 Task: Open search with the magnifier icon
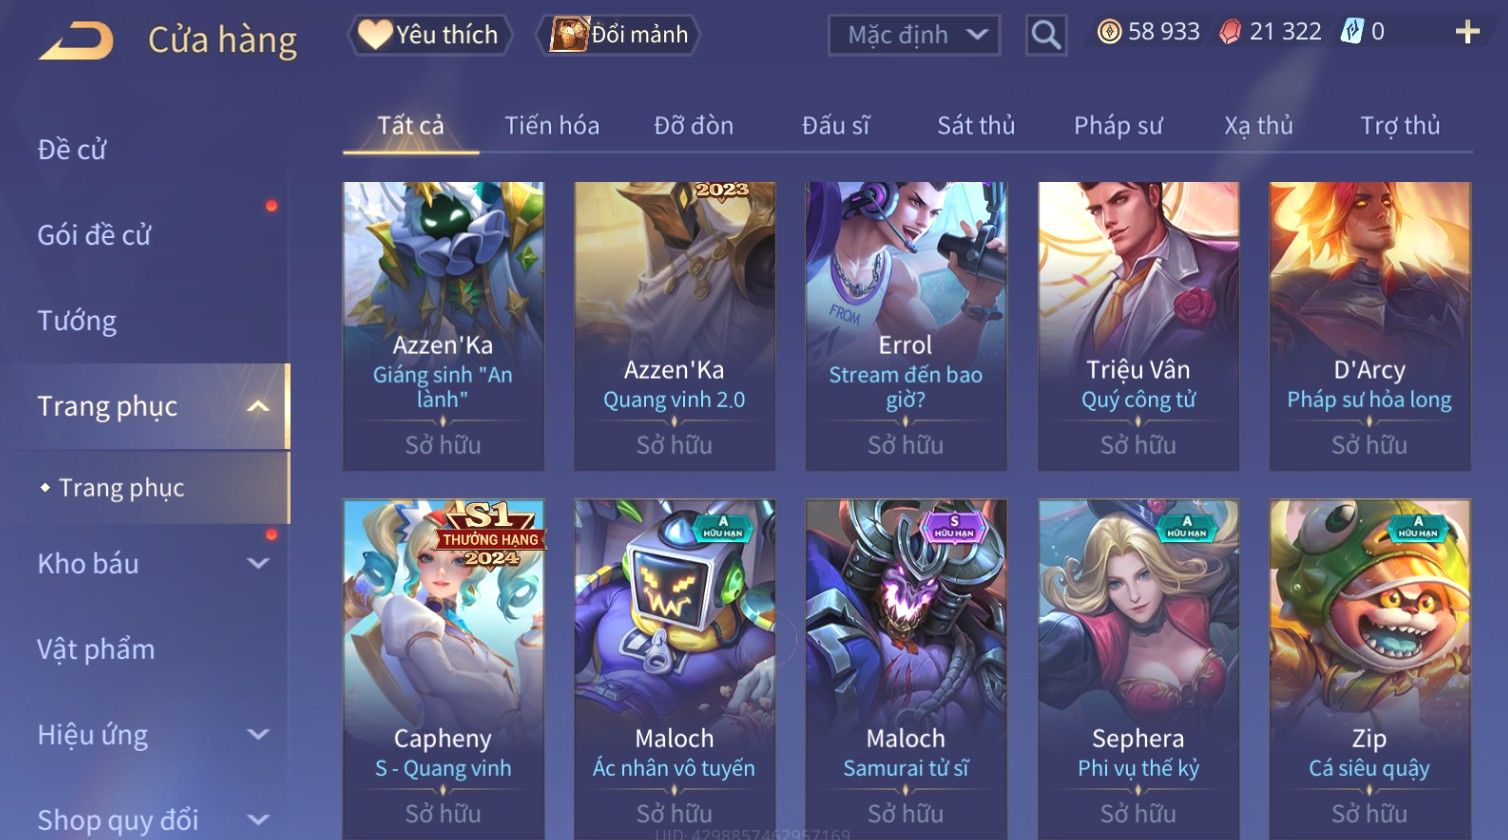[x=1046, y=35]
